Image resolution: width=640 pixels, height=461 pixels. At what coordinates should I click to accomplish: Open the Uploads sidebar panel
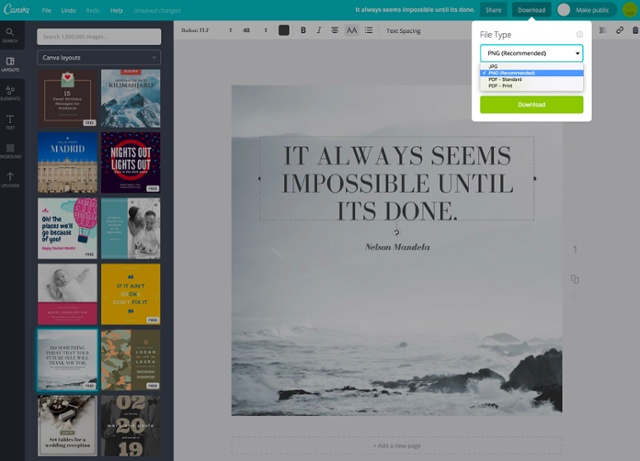tap(10, 180)
